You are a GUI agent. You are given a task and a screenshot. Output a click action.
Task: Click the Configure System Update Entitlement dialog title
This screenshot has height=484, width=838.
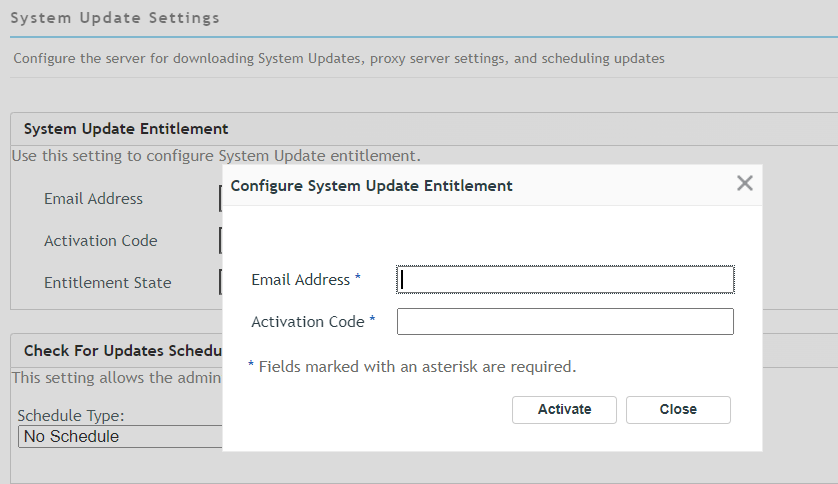371,186
